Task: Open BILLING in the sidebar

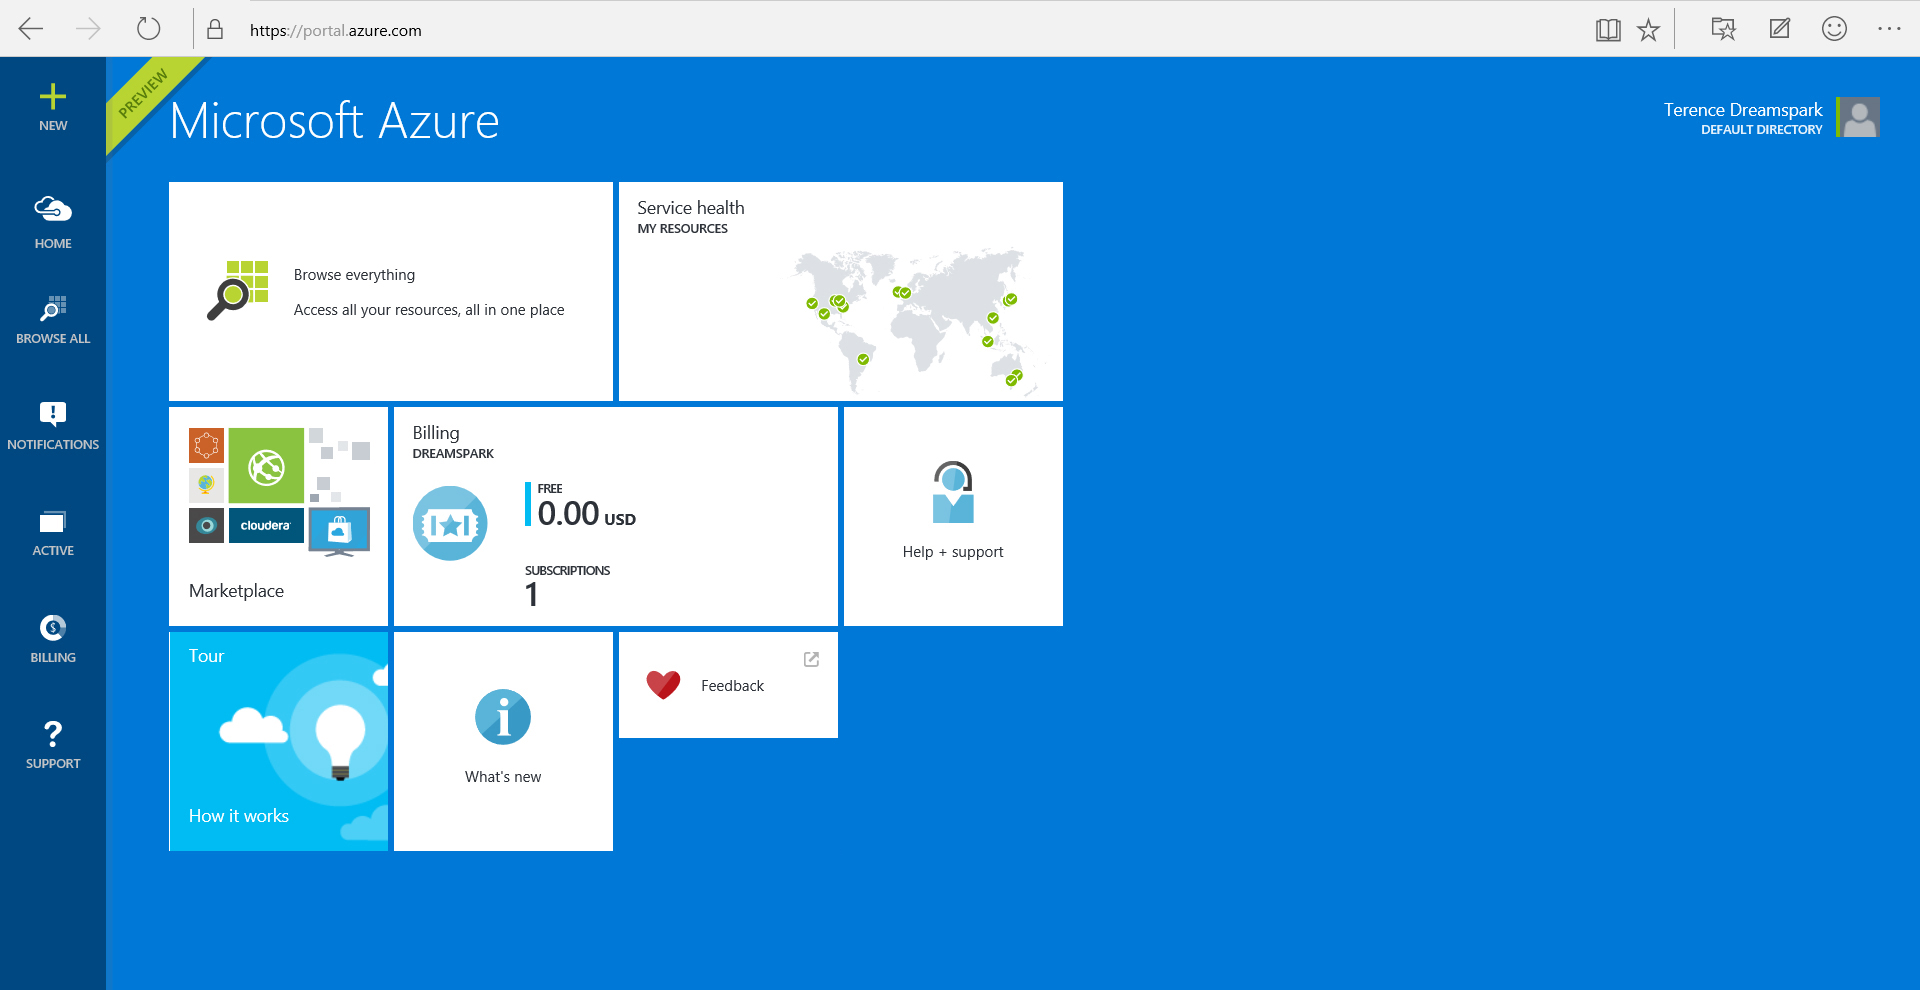Action: coord(53,639)
